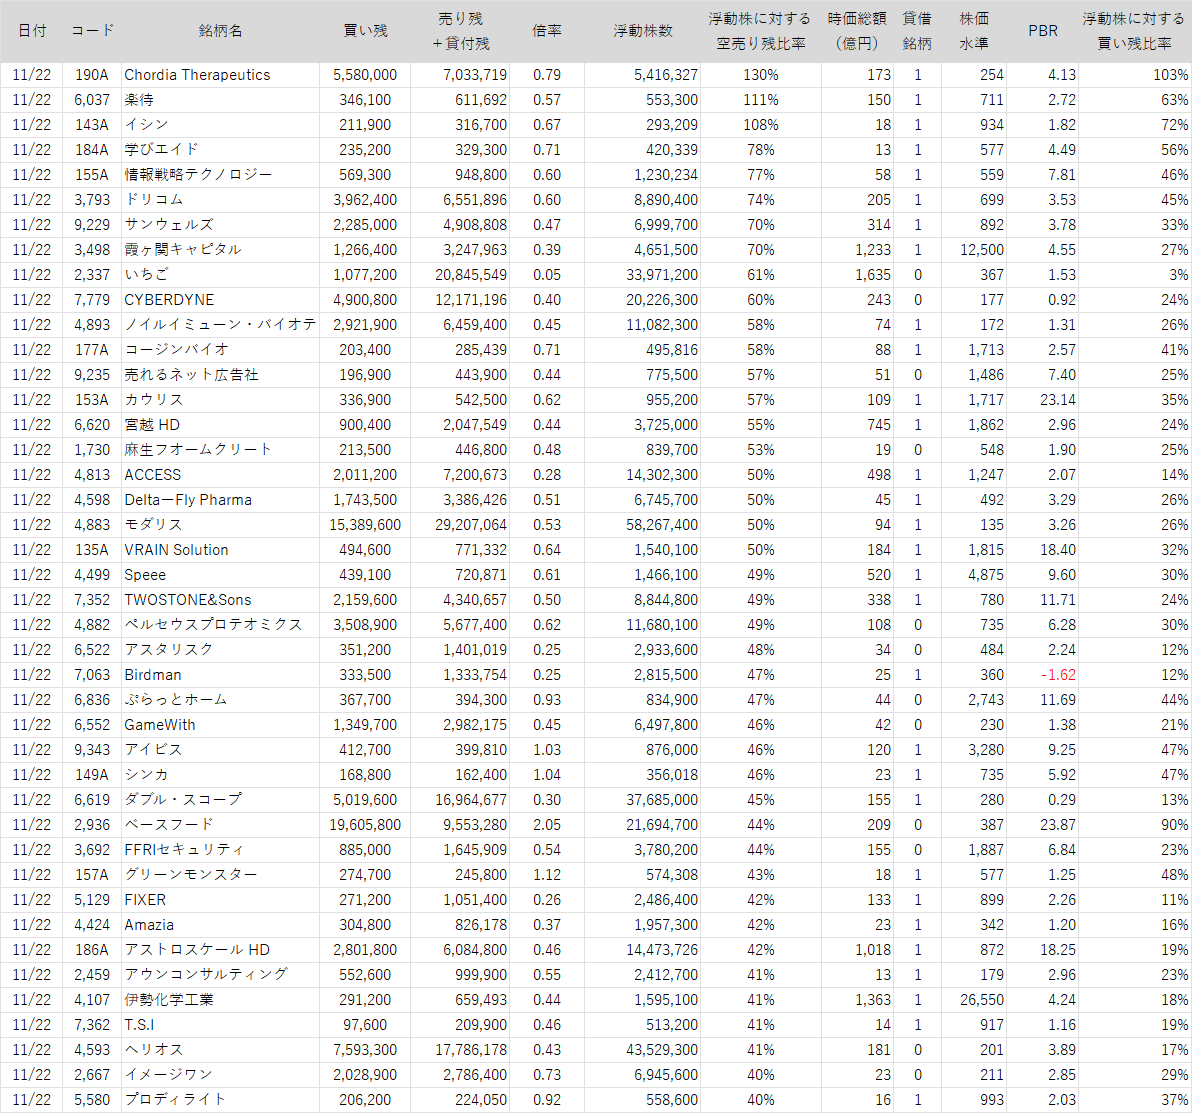
Task: Click the 23.14 PBR value for カウリス
Action: click(x=1057, y=400)
